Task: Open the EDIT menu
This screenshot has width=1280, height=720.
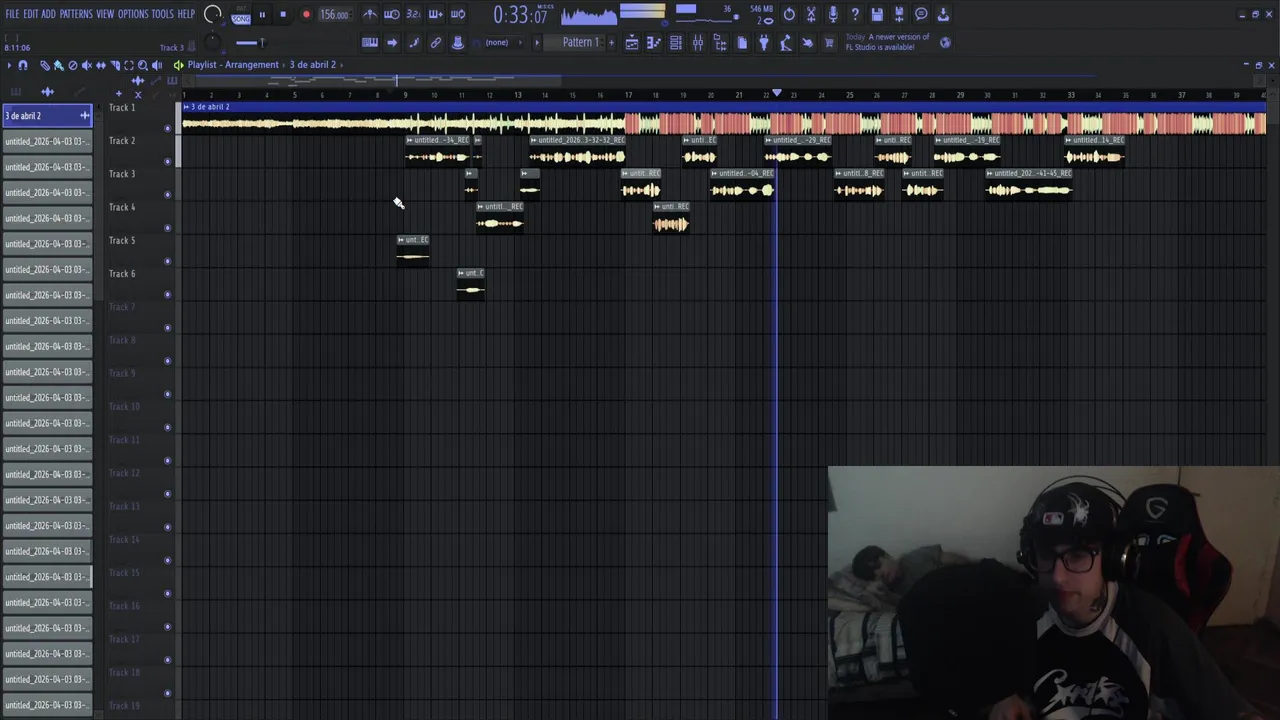Action: pyautogui.click(x=30, y=14)
